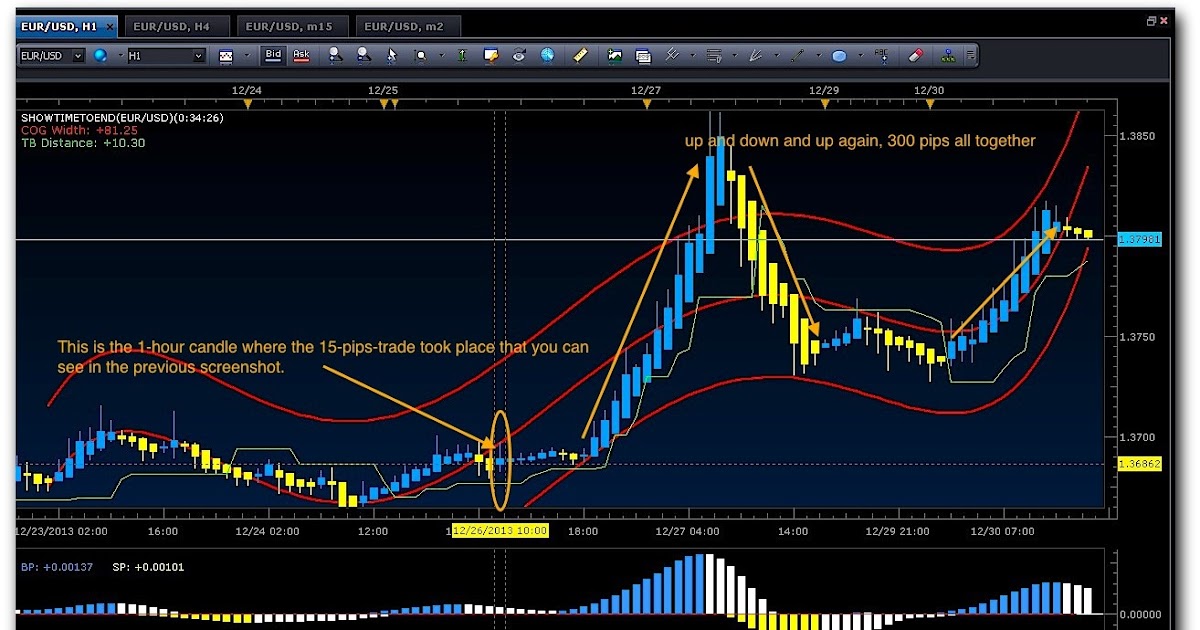Click the blue globe icon
Image resolution: width=1200 pixels, height=630 pixels.
pyautogui.click(x=100, y=56)
